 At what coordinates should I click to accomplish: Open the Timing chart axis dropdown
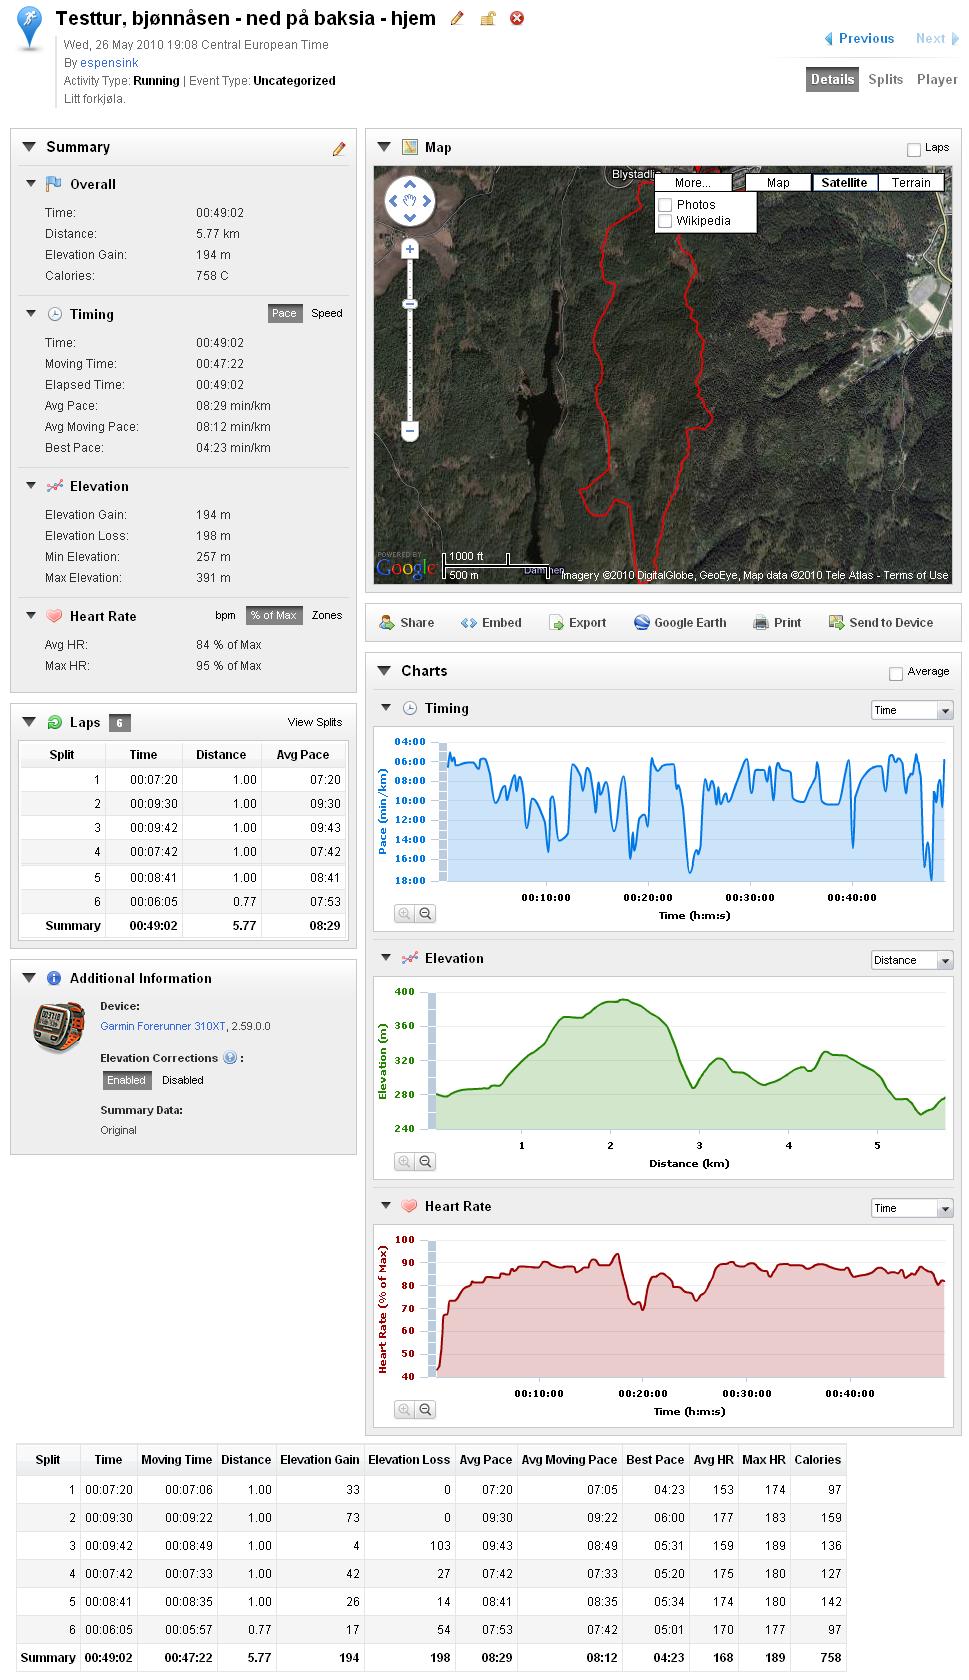tap(912, 710)
